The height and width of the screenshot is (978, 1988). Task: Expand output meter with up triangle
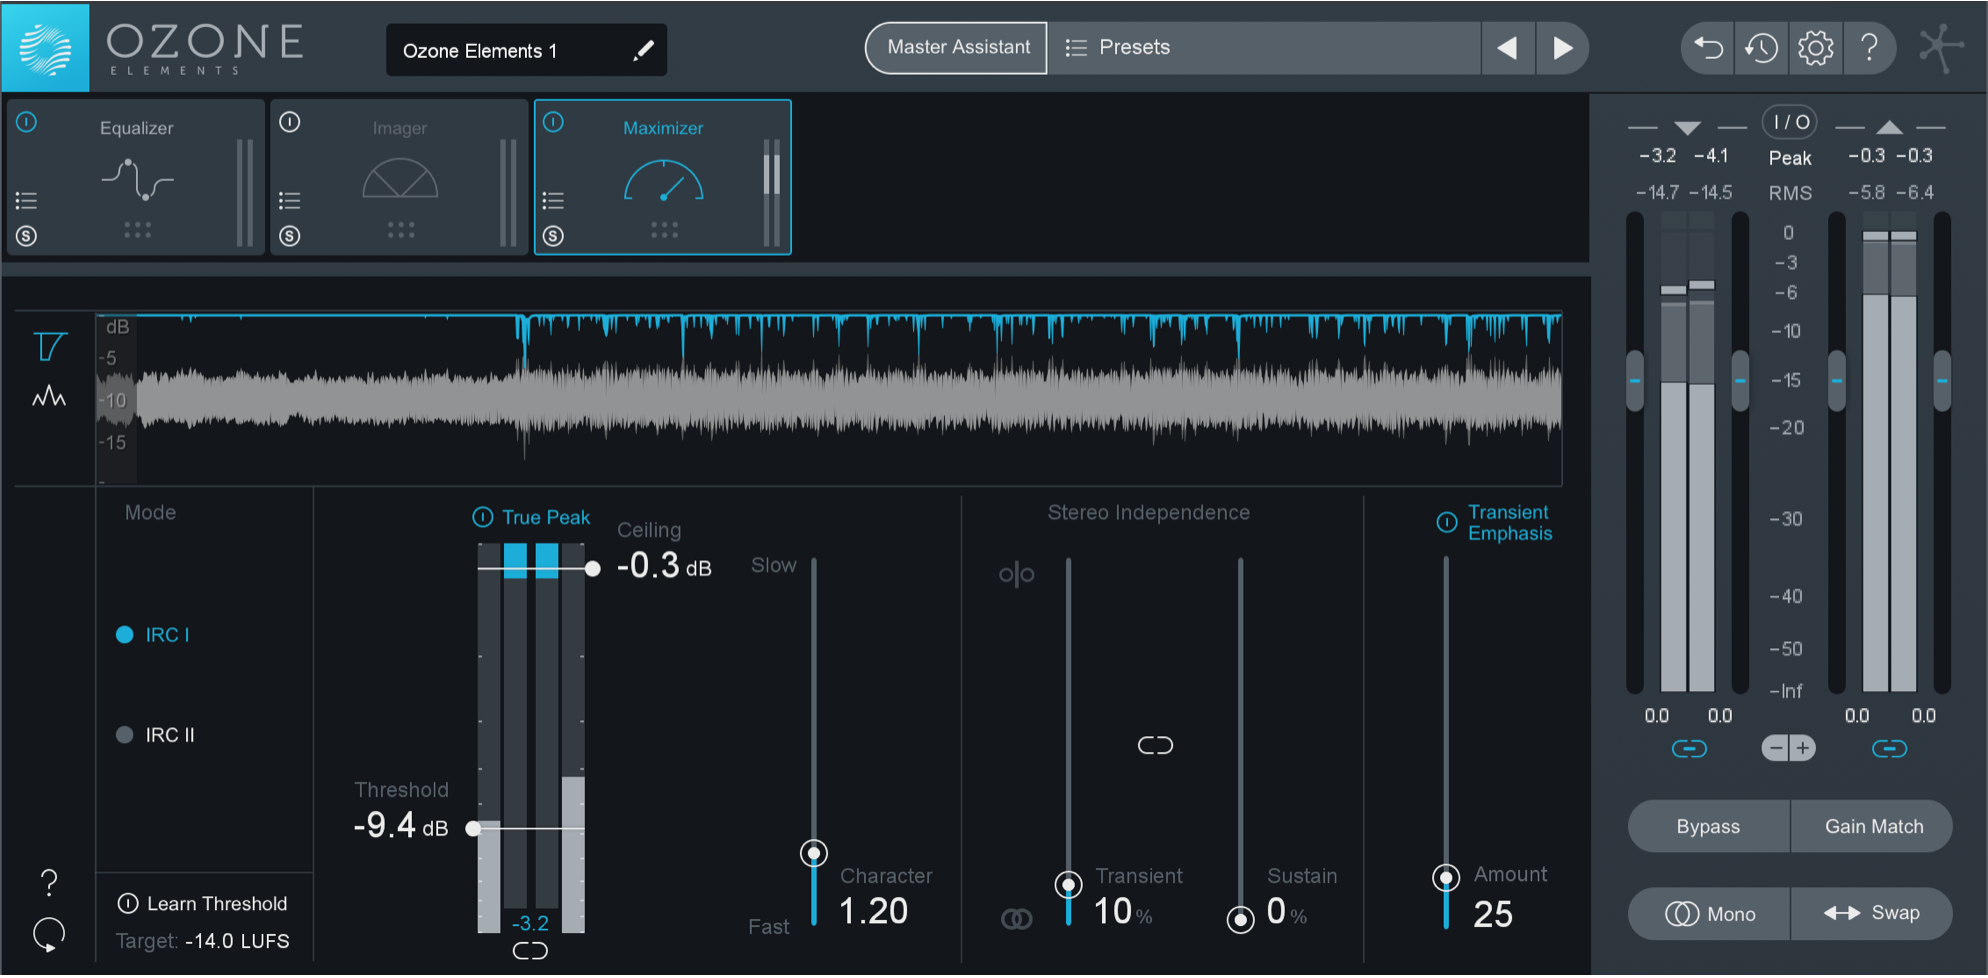[x=1889, y=127]
